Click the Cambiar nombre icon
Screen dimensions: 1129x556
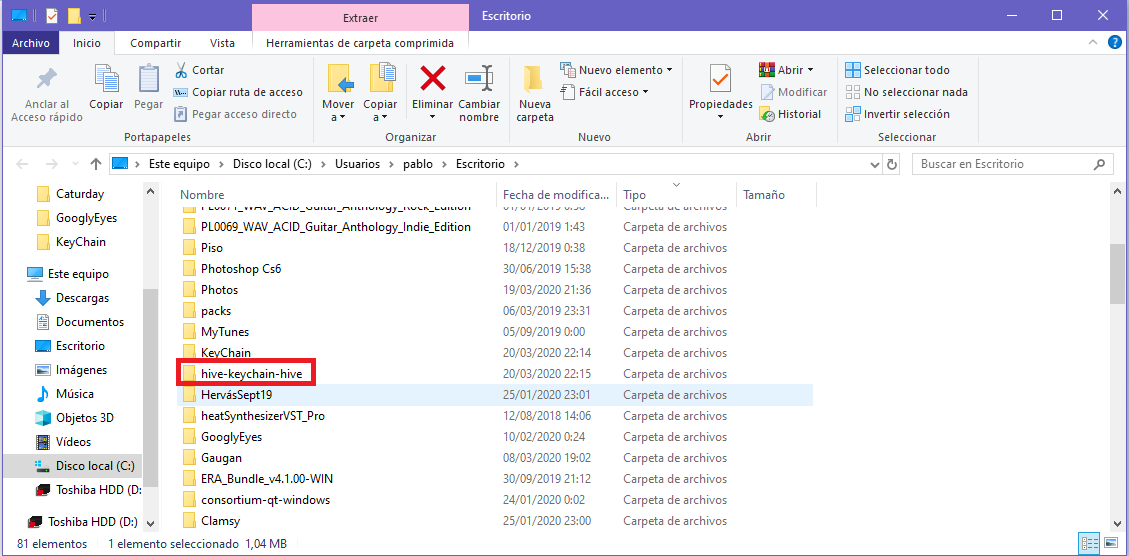[x=479, y=78]
